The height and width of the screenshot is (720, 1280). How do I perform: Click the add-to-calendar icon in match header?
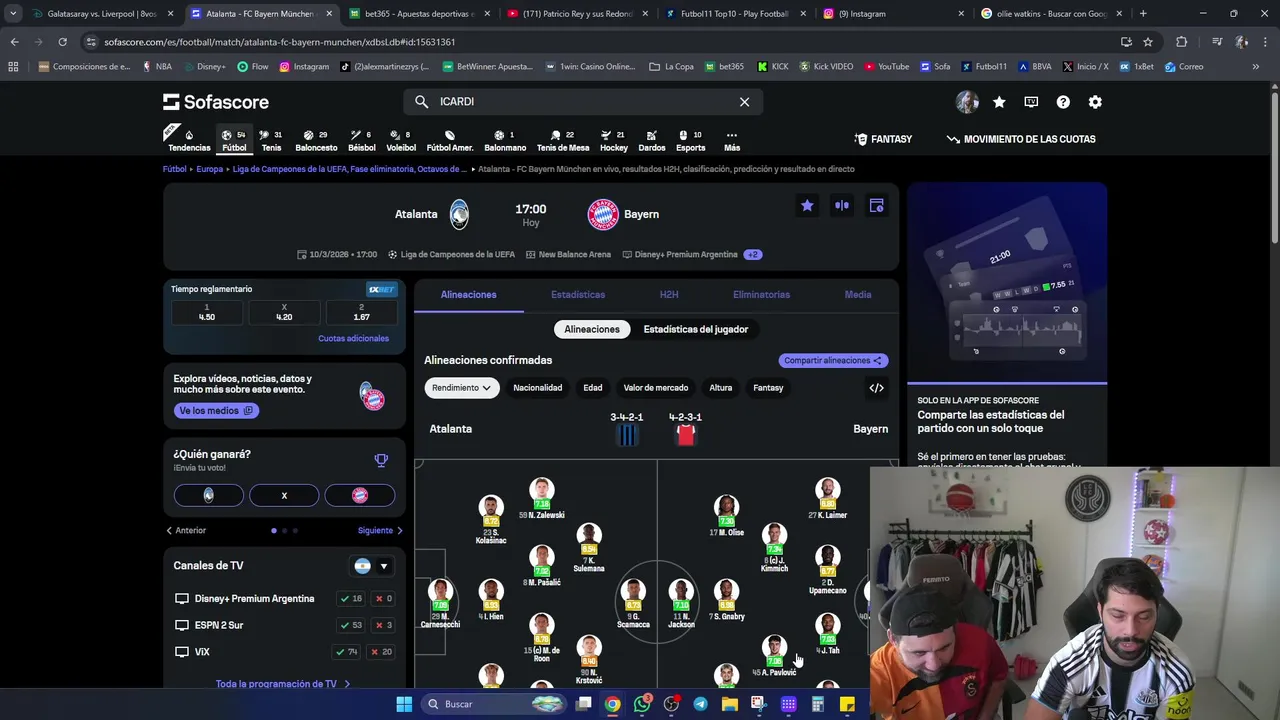coord(876,206)
